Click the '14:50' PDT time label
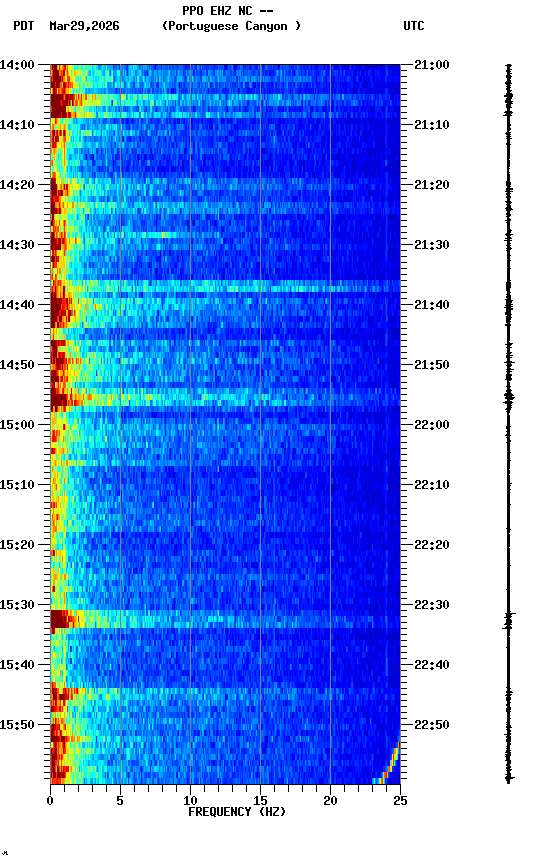The width and height of the screenshot is (552, 864). (17, 365)
